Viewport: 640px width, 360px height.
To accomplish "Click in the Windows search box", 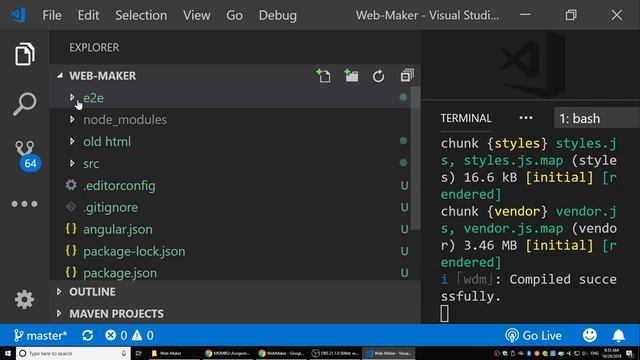I will 73,353.
